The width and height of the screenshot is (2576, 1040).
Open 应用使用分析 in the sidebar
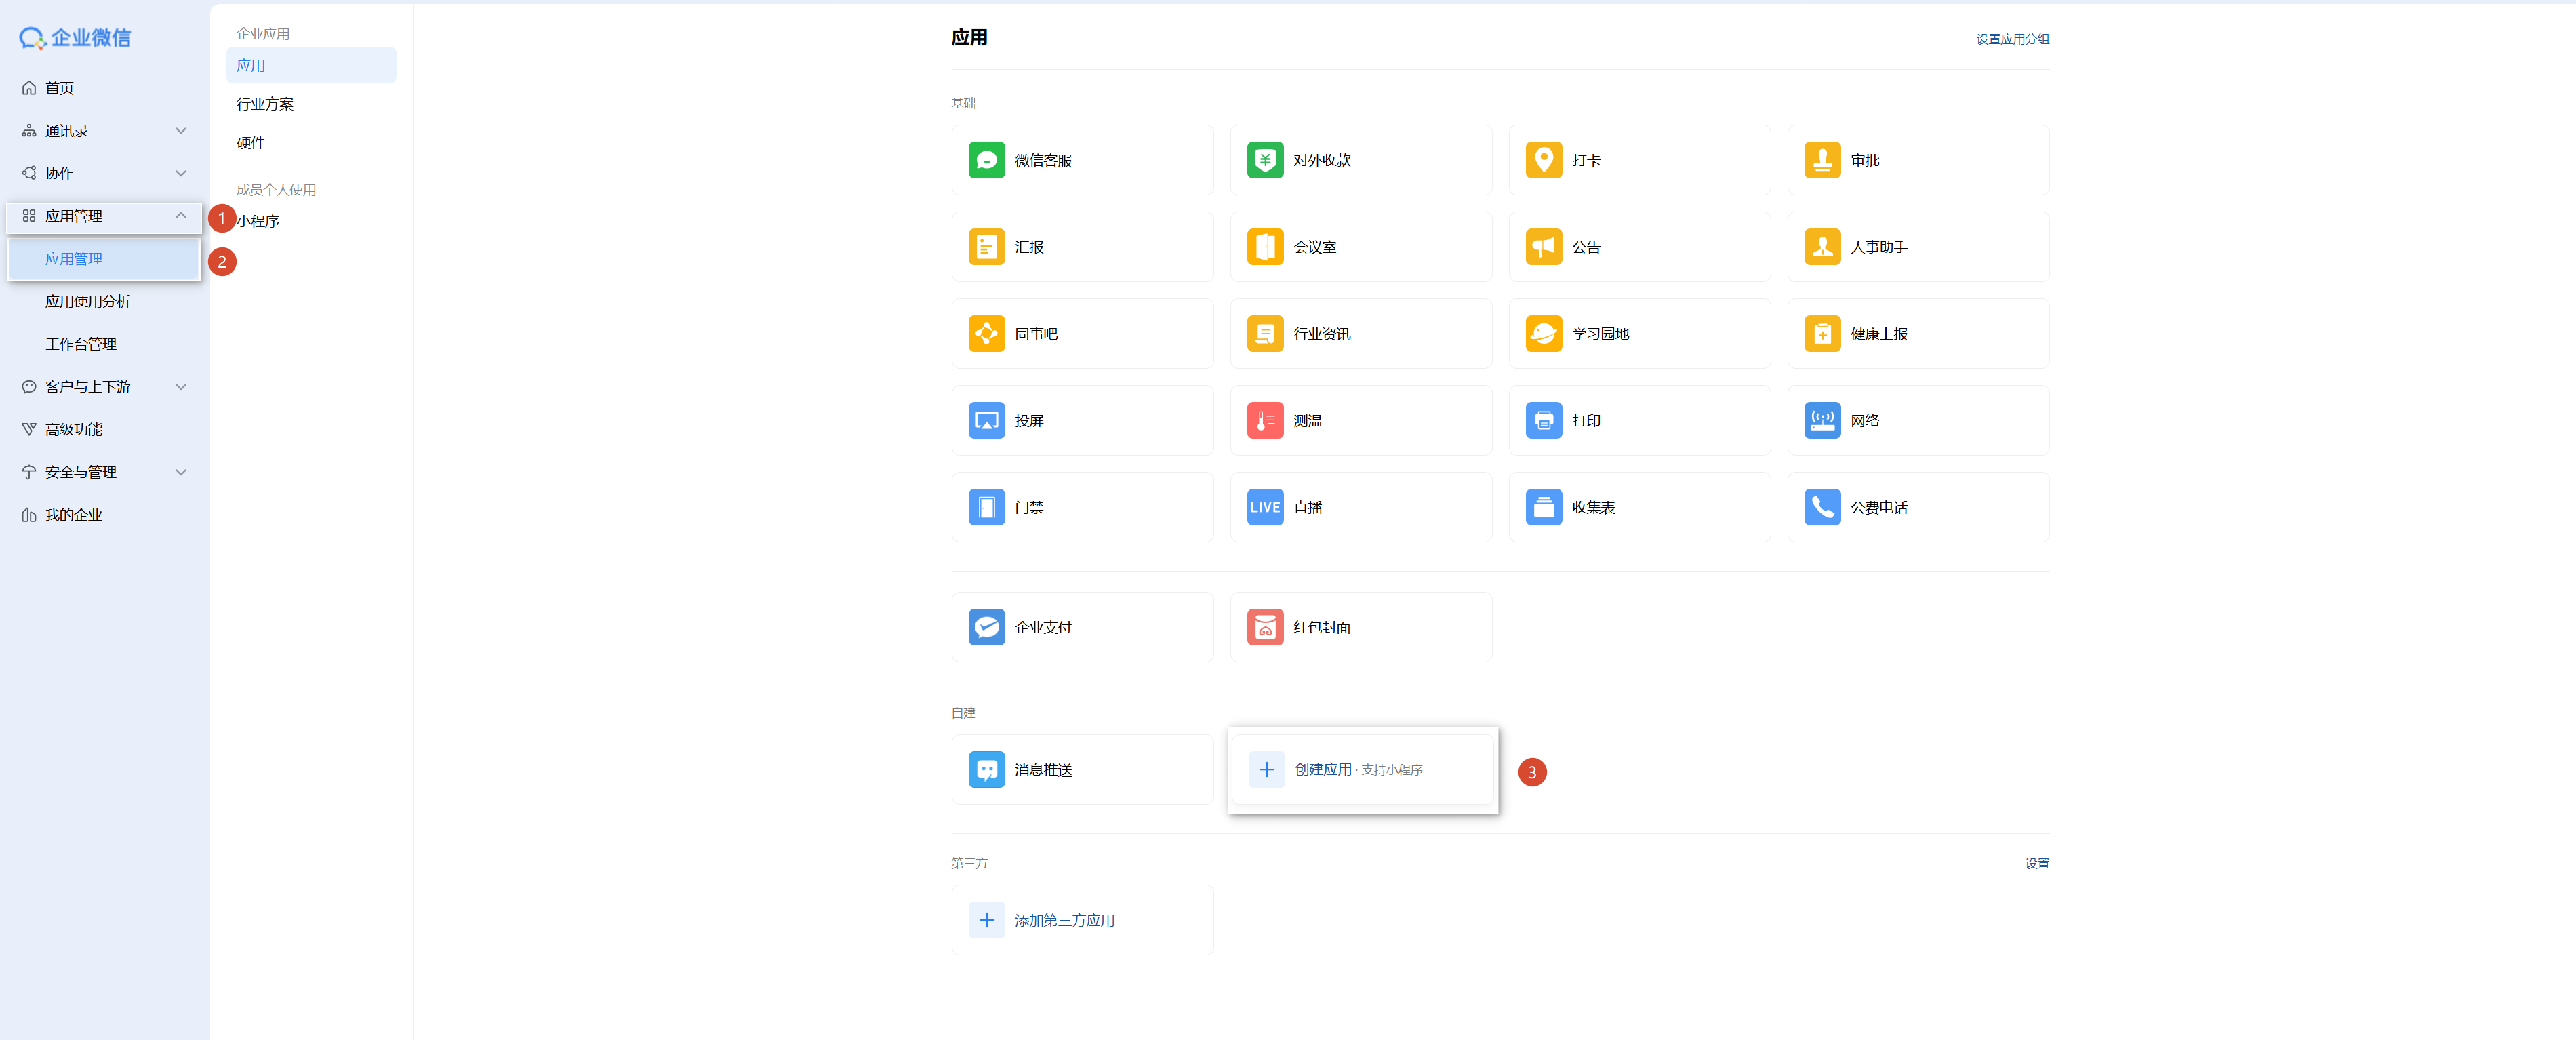point(88,302)
